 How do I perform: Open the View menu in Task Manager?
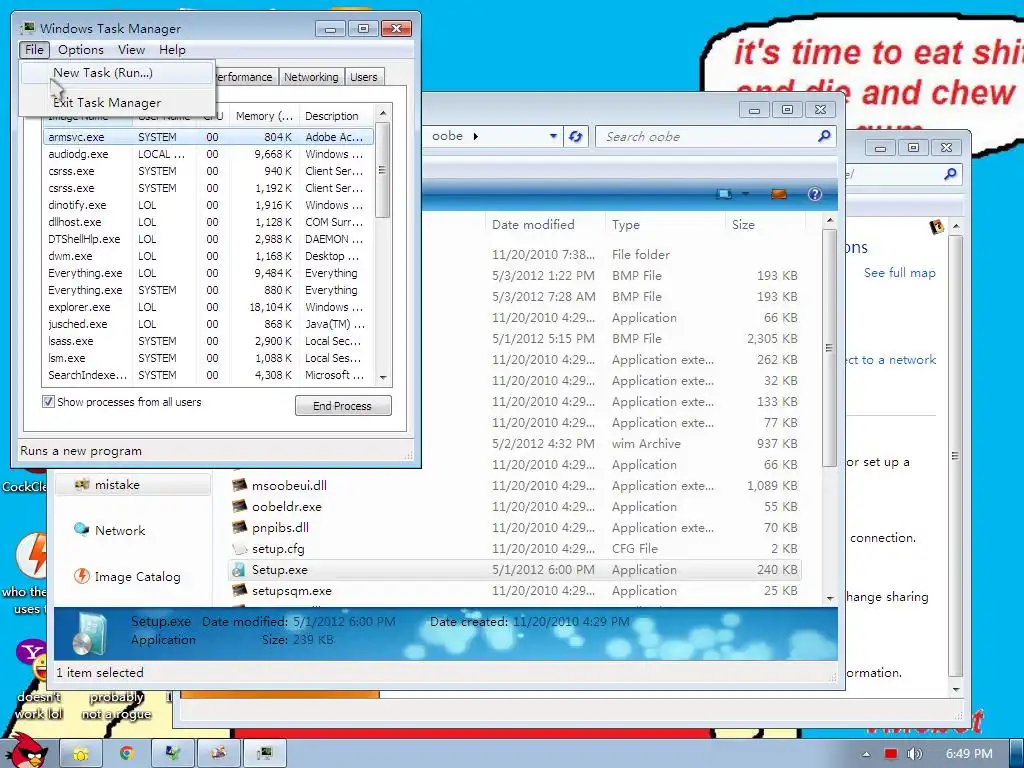(131, 50)
